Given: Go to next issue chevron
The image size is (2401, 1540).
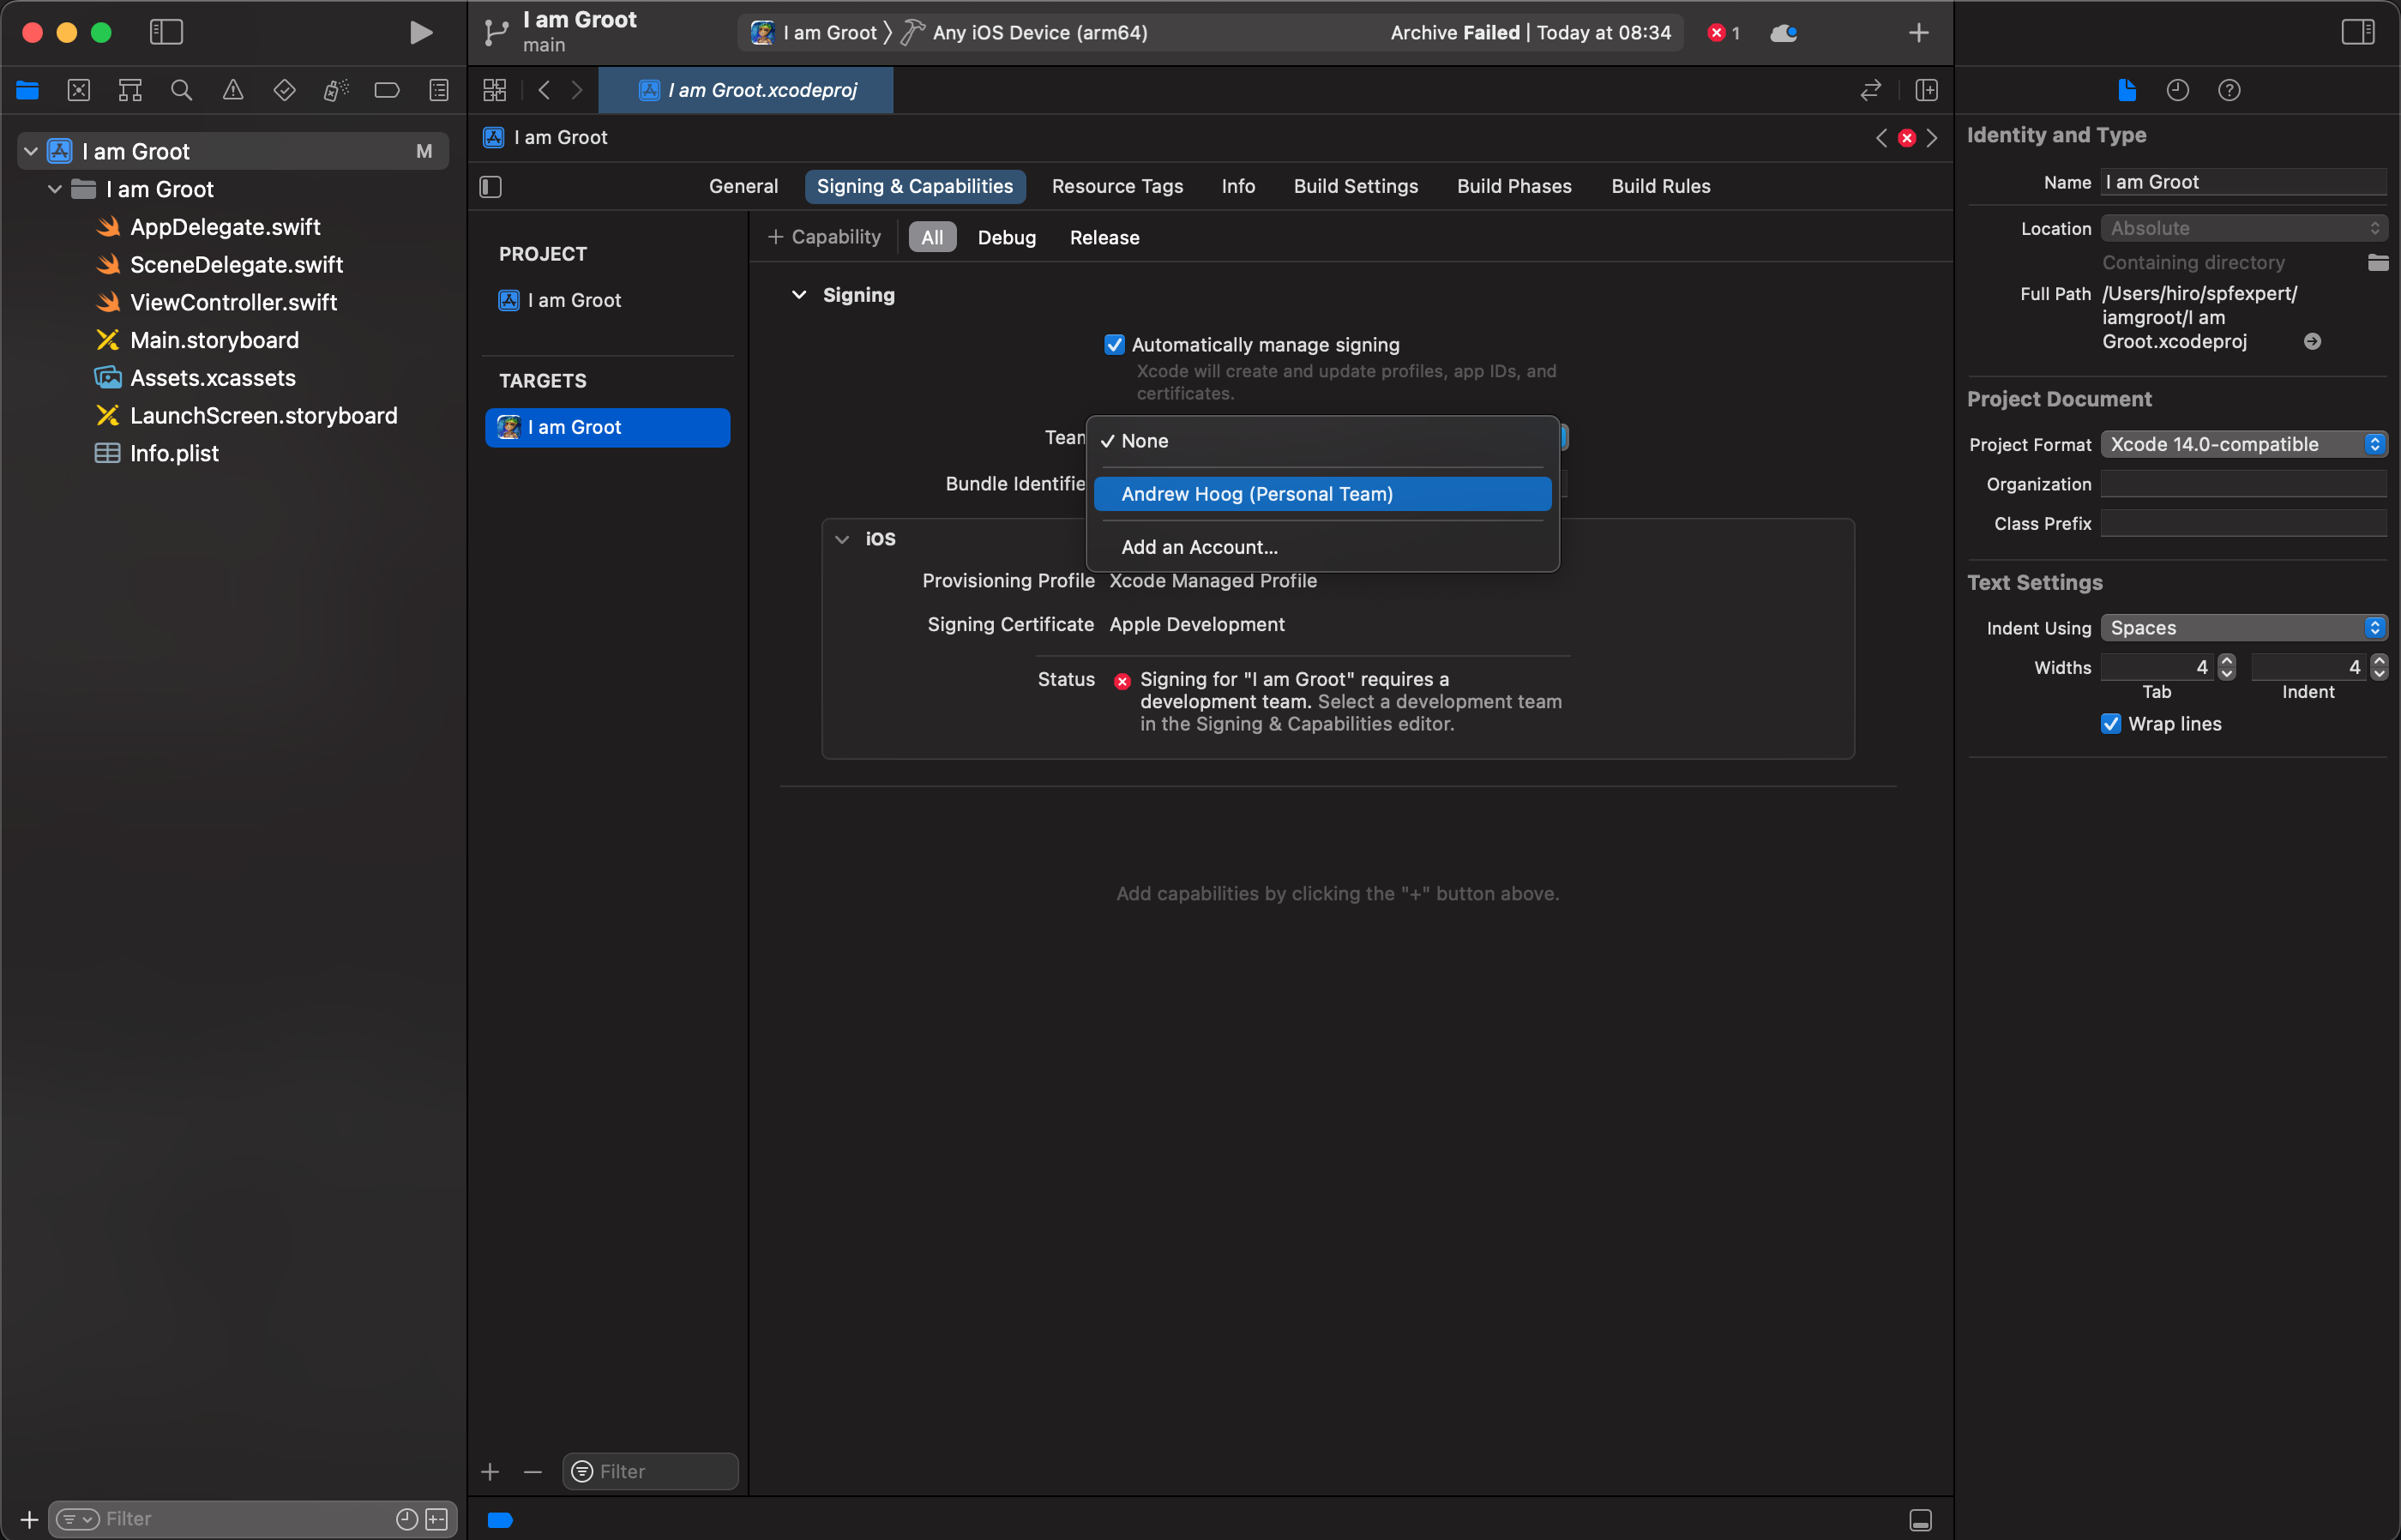Looking at the screenshot, I should [1932, 138].
